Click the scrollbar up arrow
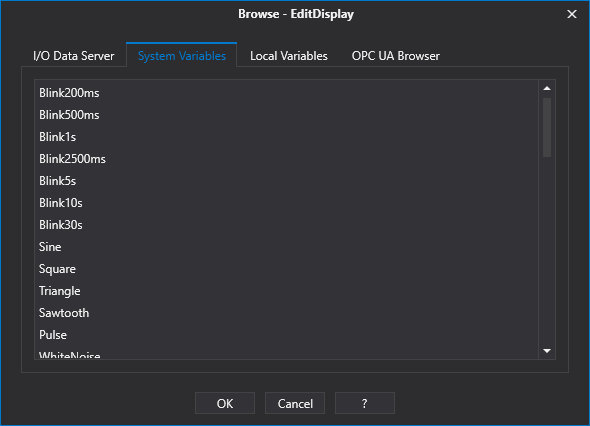Image resolution: width=590 pixels, height=426 pixels. pyautogui.click(x=547, y=88)
